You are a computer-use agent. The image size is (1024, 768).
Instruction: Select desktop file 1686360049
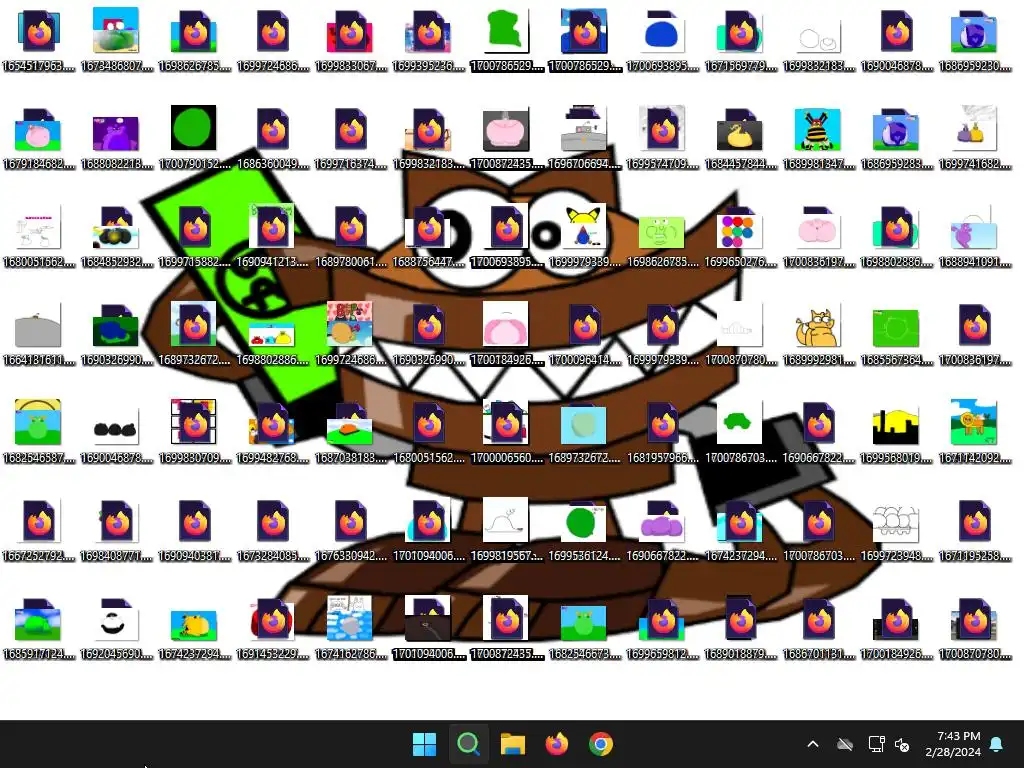[272, 137]
